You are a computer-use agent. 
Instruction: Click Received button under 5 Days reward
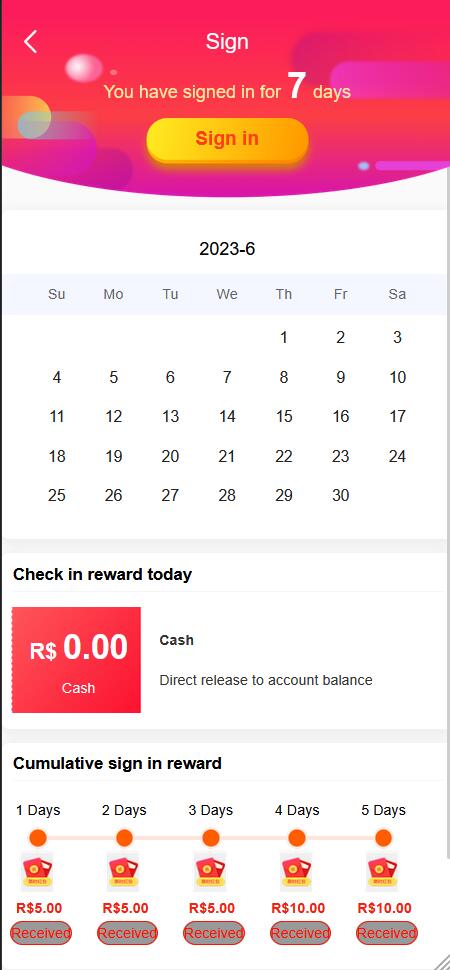click(386, 933)
